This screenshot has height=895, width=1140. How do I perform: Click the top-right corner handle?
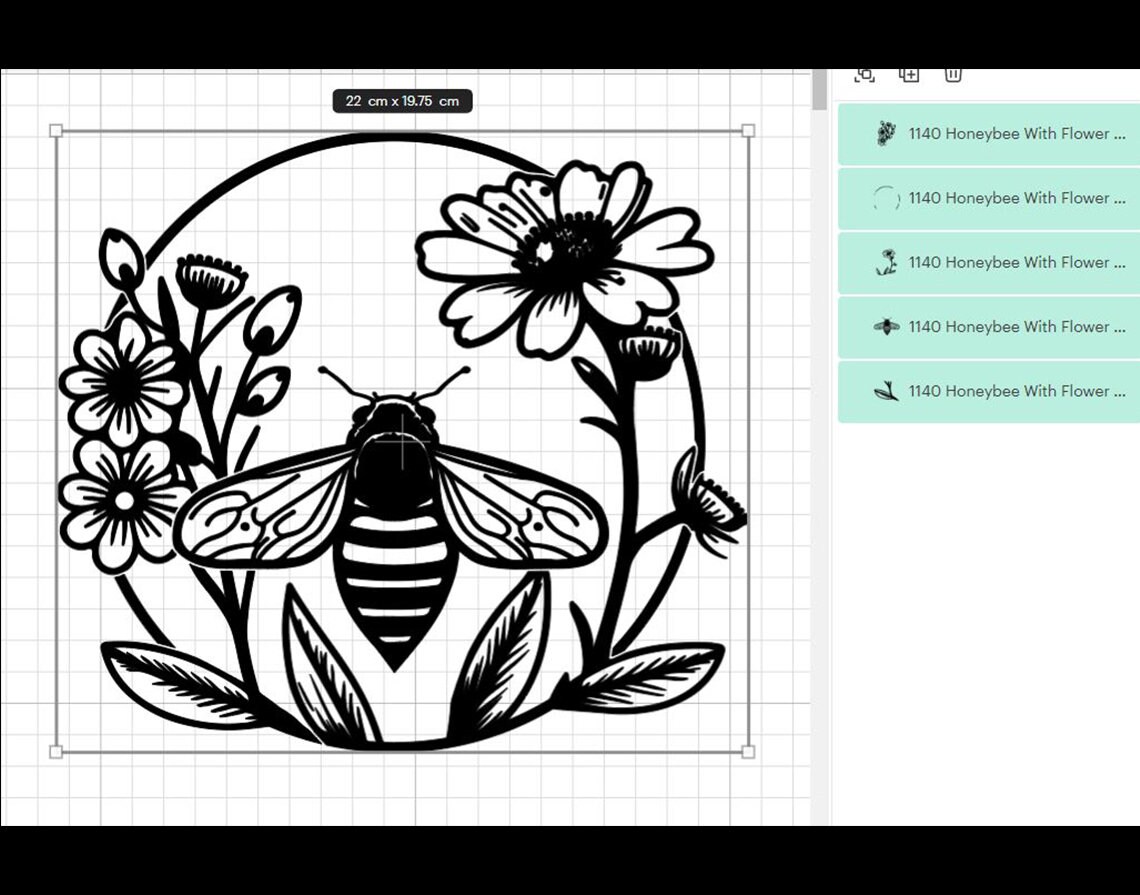click(x=748, y=129)
